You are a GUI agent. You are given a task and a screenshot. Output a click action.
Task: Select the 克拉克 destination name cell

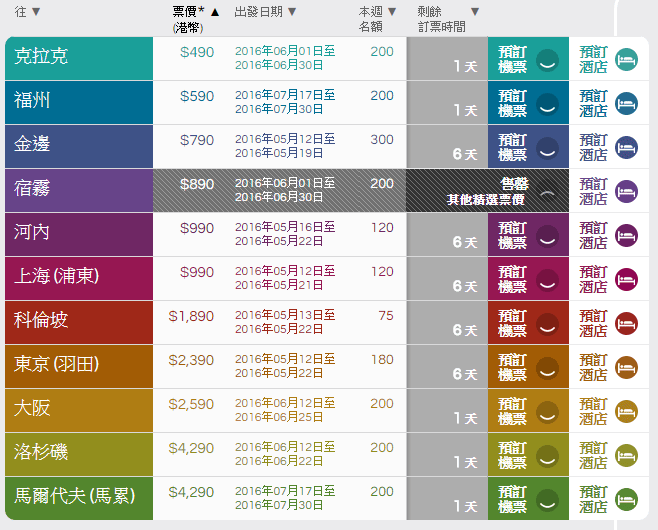click(80, 58)
